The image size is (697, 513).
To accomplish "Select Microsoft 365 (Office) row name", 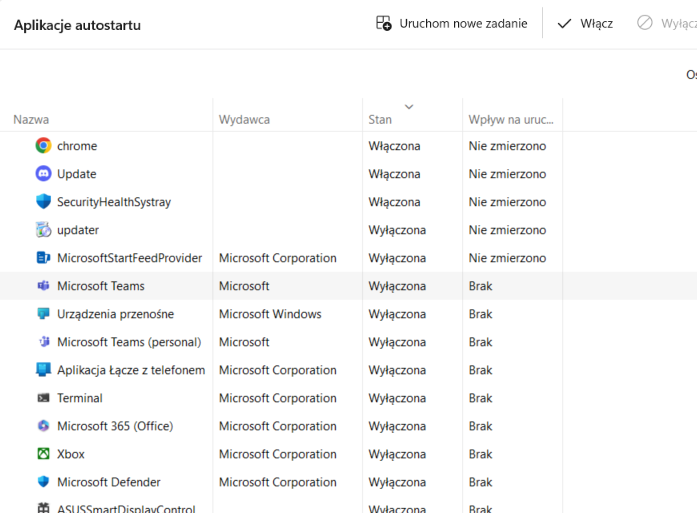I will coord(115,426).
